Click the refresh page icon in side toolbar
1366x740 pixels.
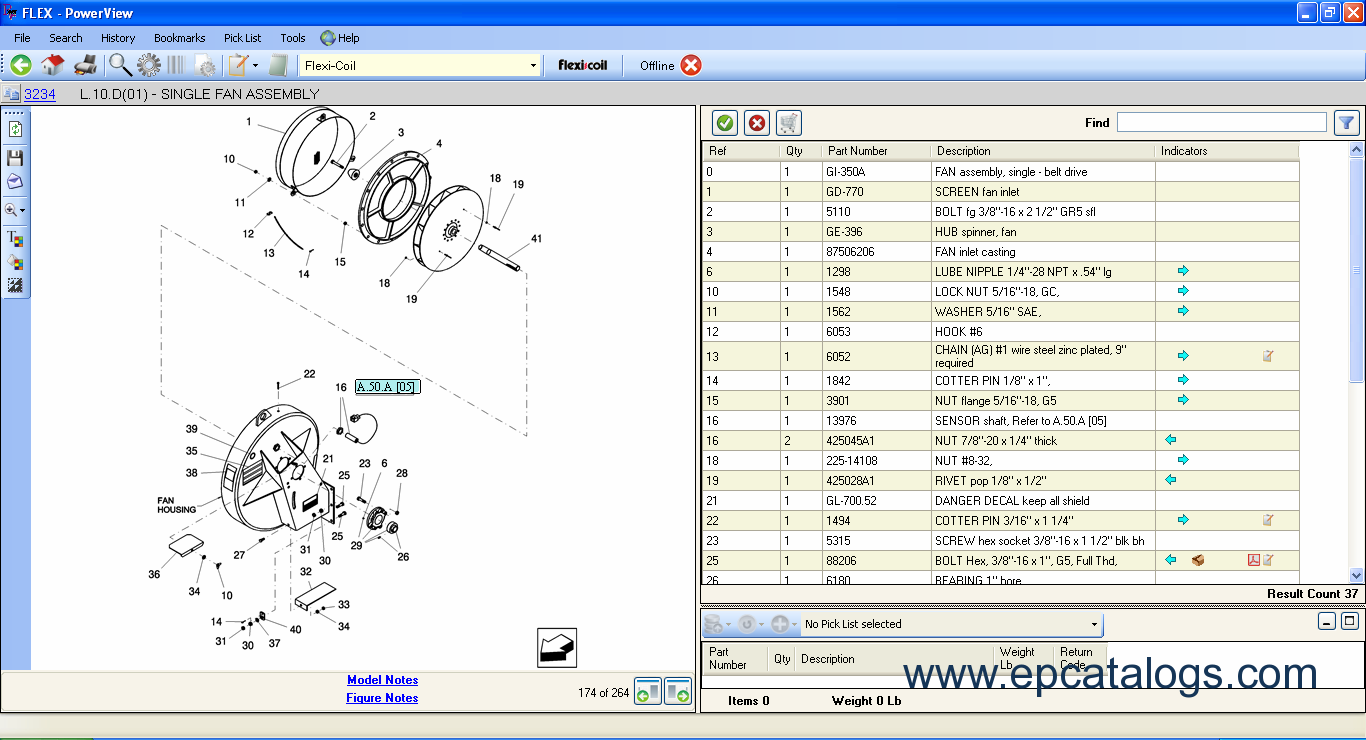(15, 129)
